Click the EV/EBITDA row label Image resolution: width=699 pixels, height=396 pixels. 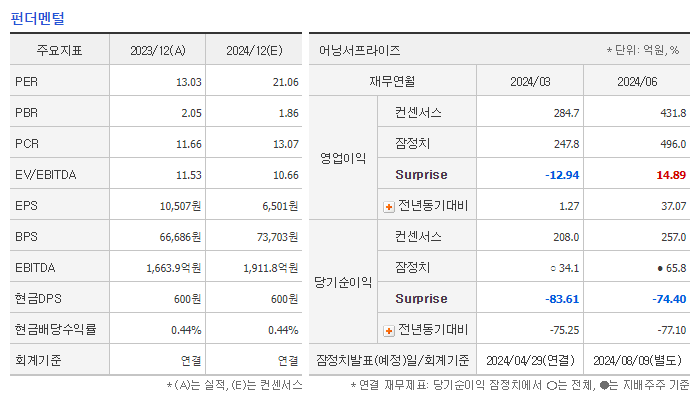[x=45, y=175]
